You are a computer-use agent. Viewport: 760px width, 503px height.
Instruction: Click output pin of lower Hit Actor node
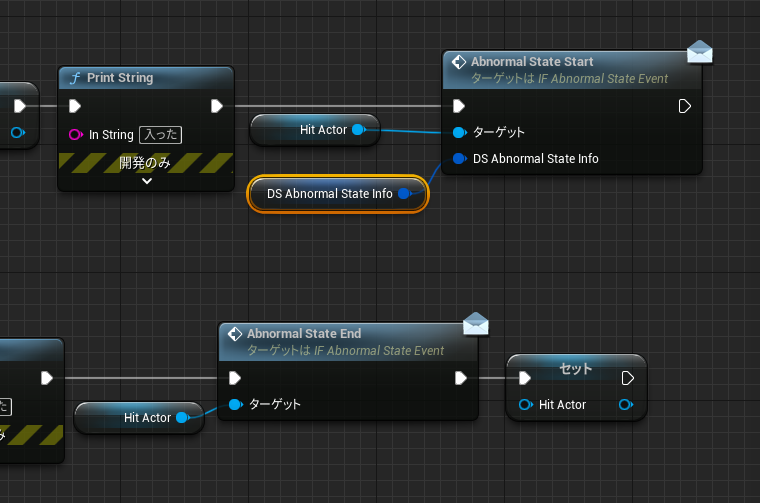pyautogui.click(x=183, y=417)
